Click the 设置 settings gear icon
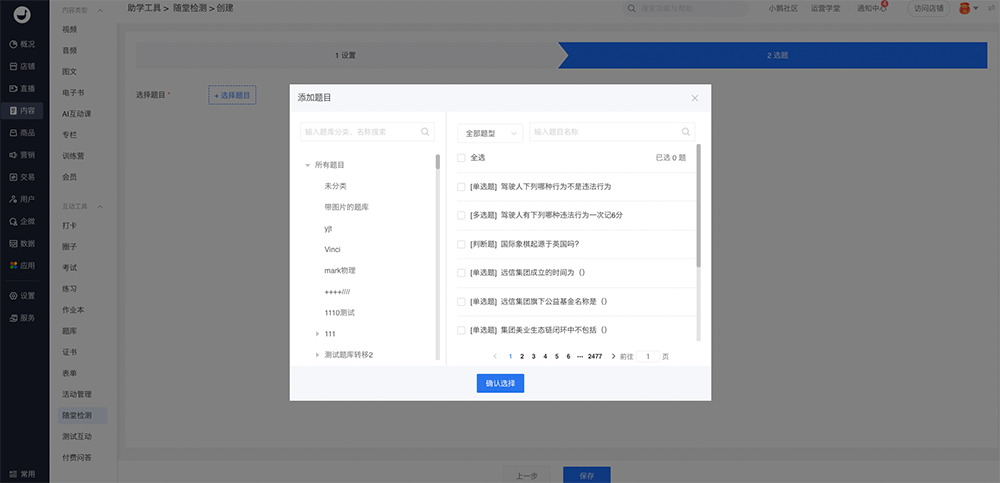This screenshot has width=1000, height=483. click(x=13, y=296)
